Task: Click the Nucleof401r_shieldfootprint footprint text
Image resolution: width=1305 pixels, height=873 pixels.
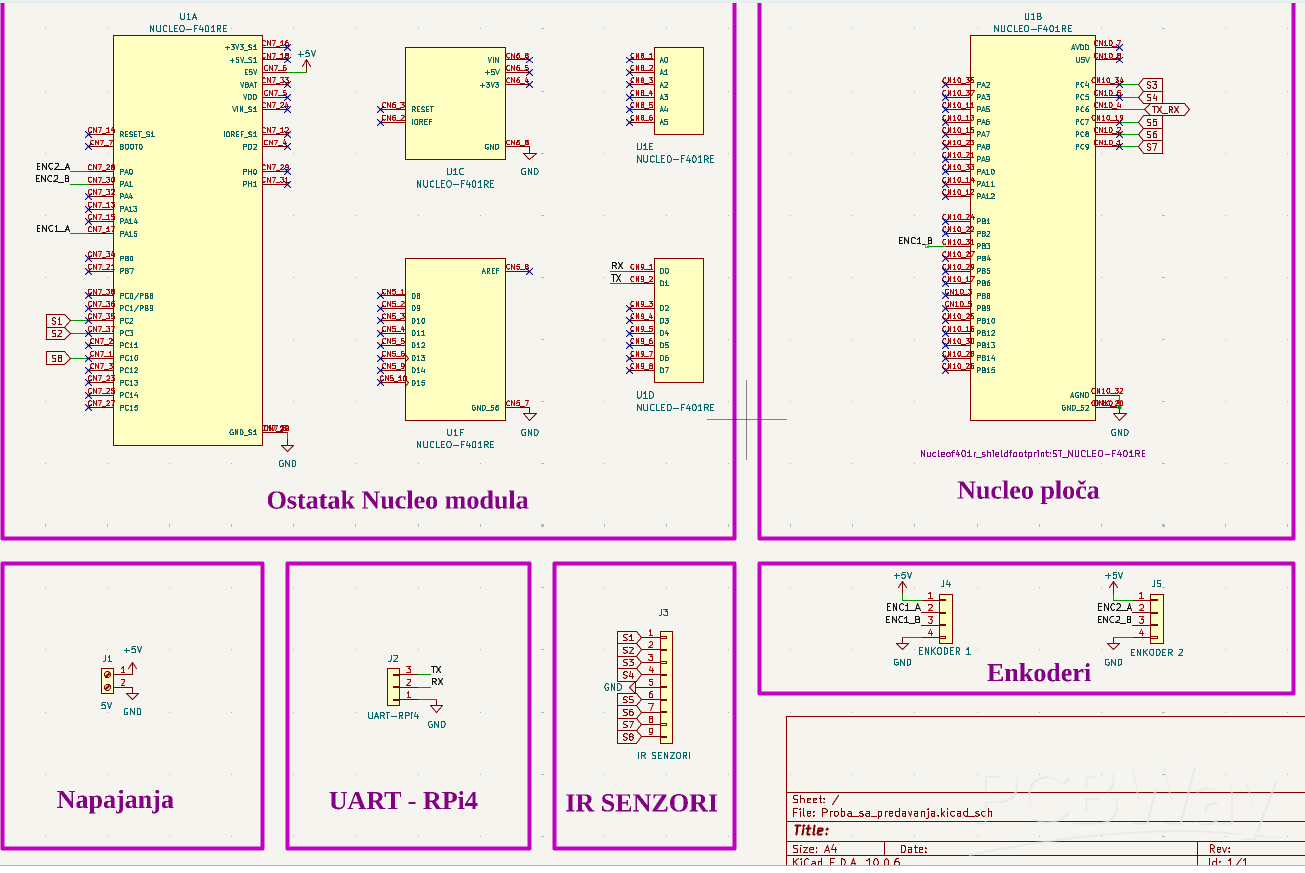Action: [x=1032, y=453]
